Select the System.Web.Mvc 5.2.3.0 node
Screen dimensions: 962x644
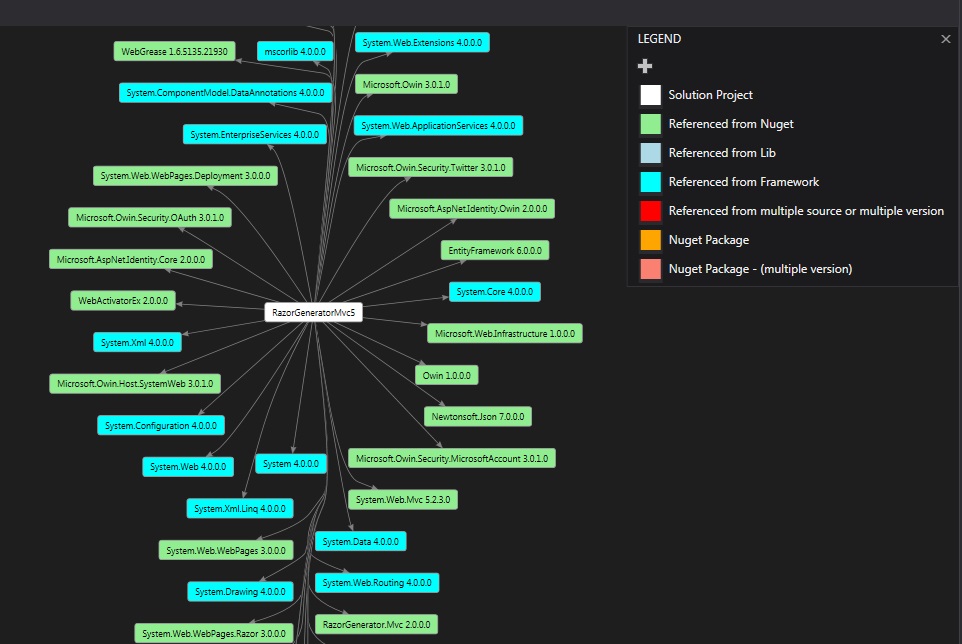tap(403, 499)
